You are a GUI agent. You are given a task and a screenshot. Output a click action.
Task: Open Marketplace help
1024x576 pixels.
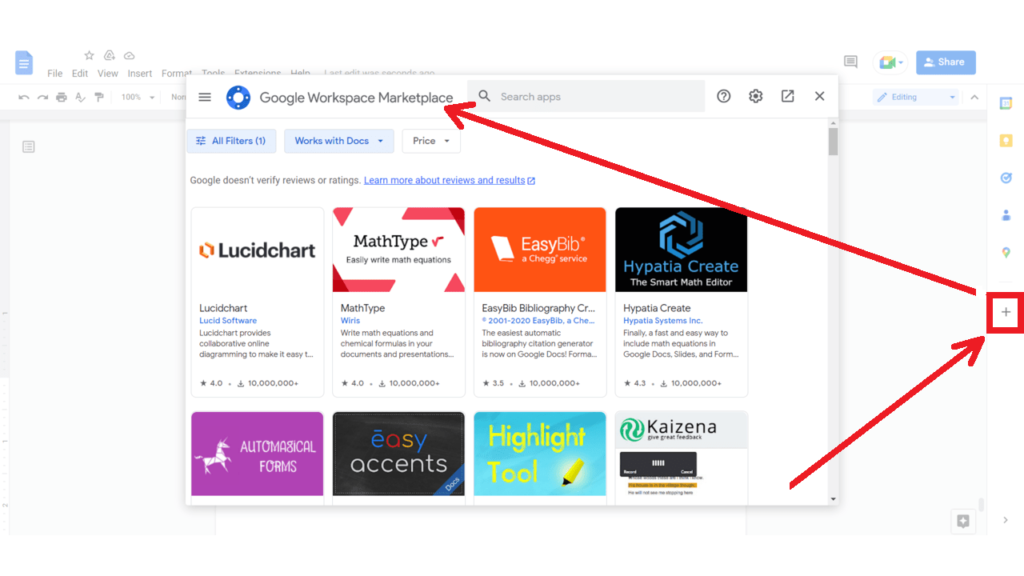724,96
